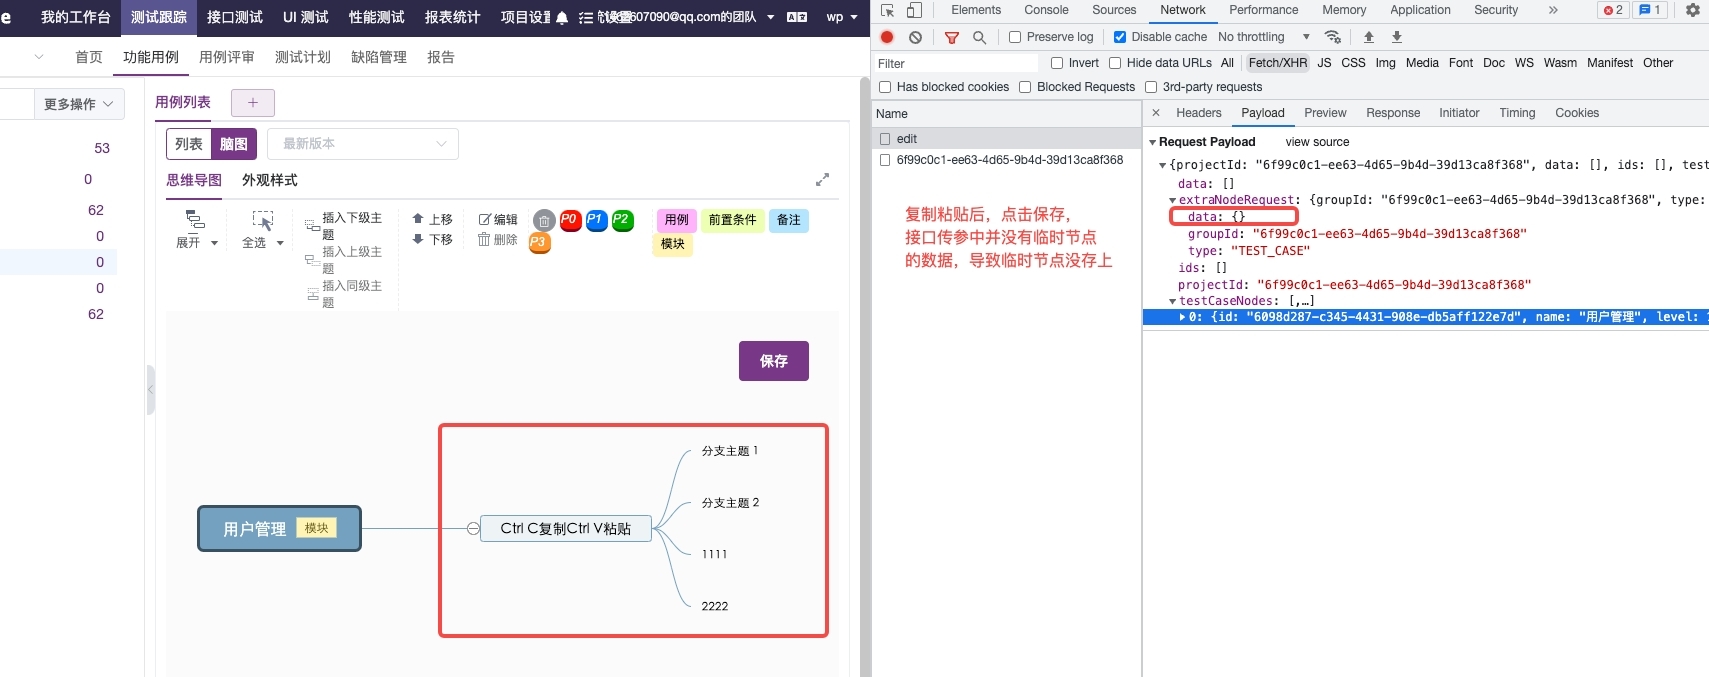
Task: Switch to 列表 list view button
Action: (x=189, y=144)
